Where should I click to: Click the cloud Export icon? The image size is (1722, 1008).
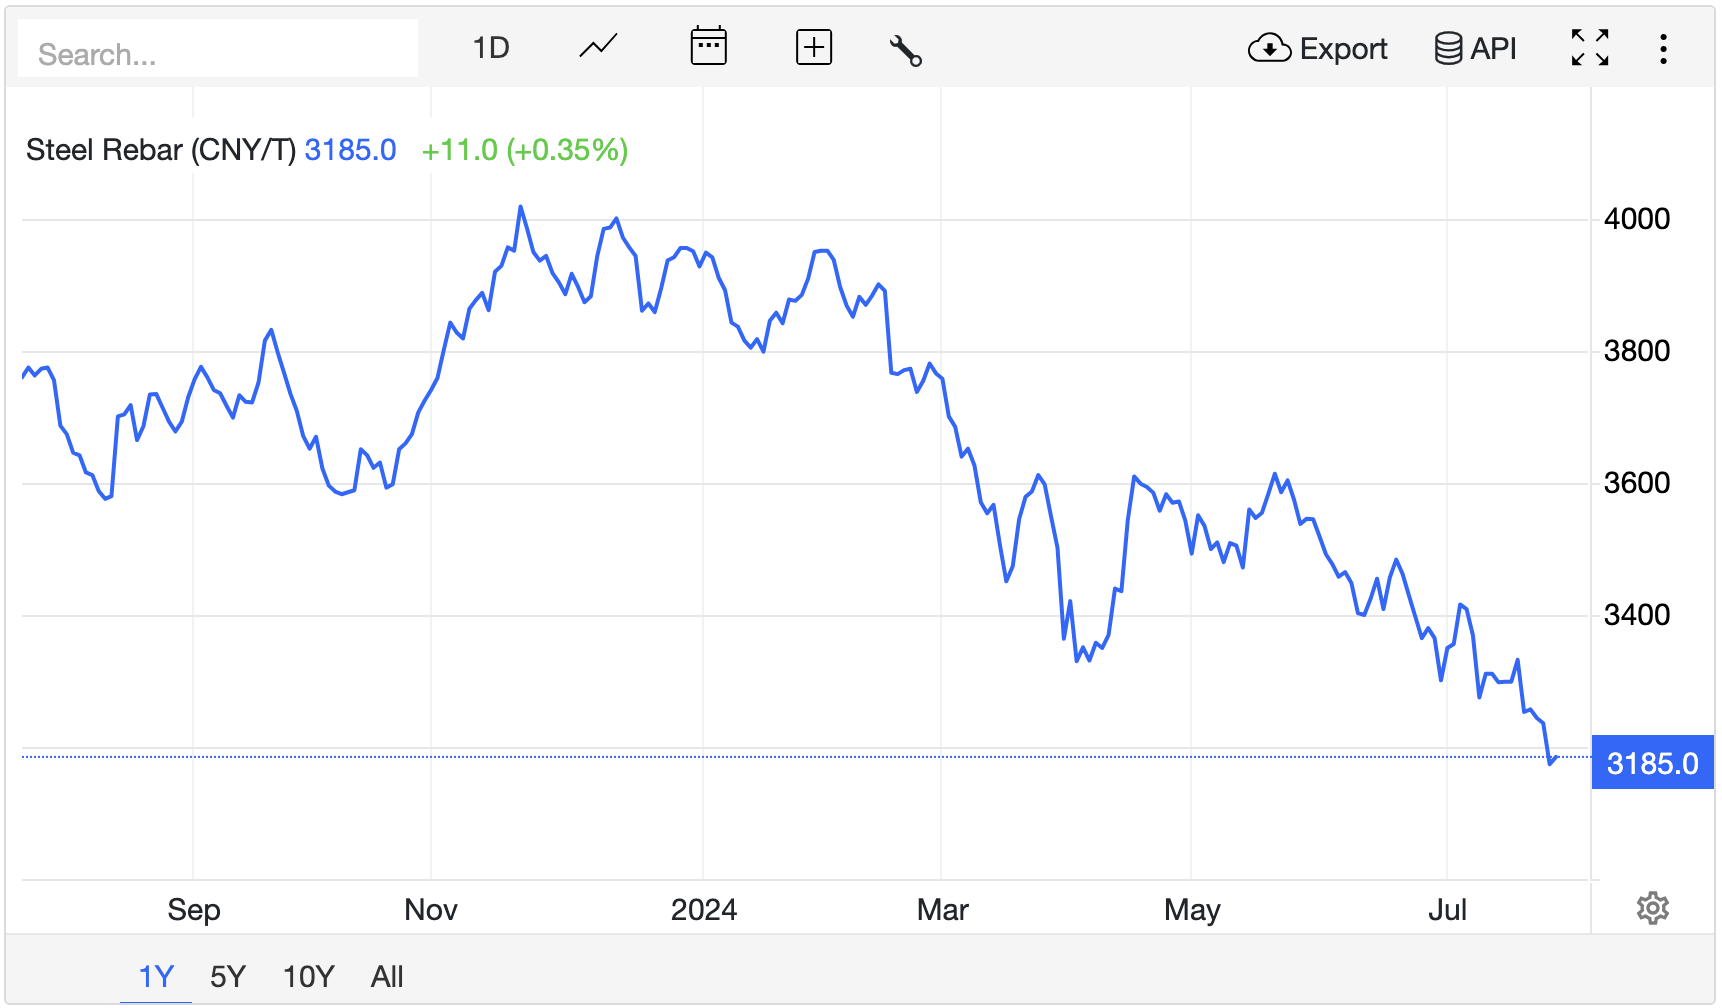tap(1269, 48)
